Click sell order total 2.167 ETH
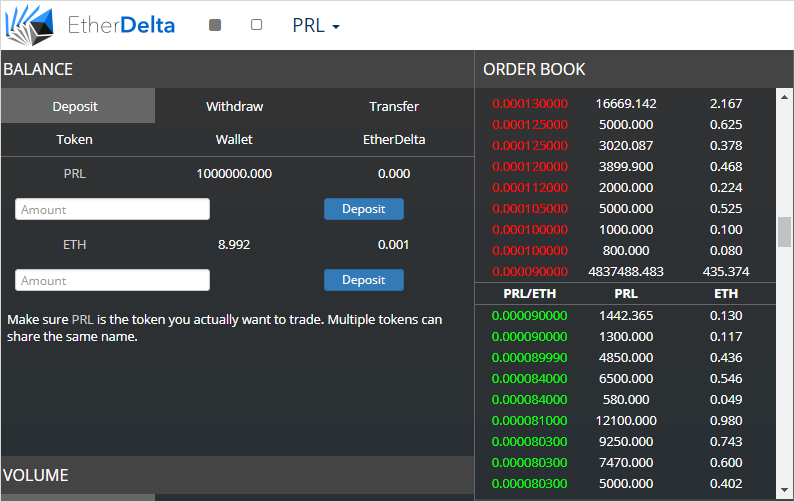 point(726,103)
